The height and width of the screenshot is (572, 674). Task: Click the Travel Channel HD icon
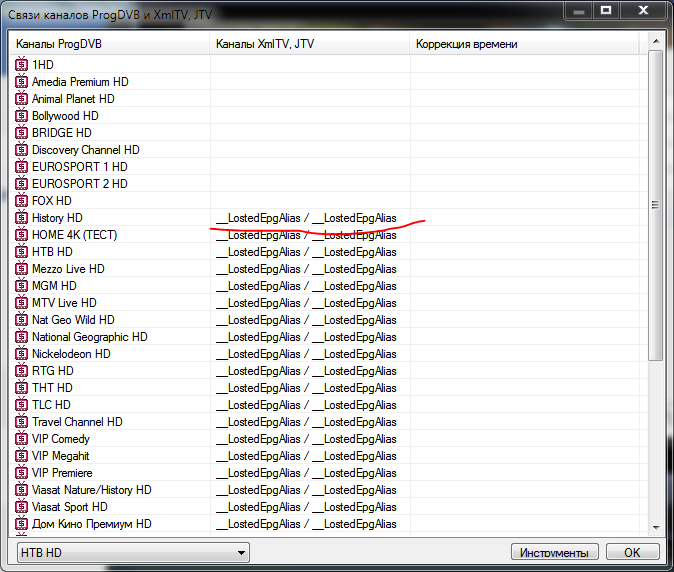point(22,422)
